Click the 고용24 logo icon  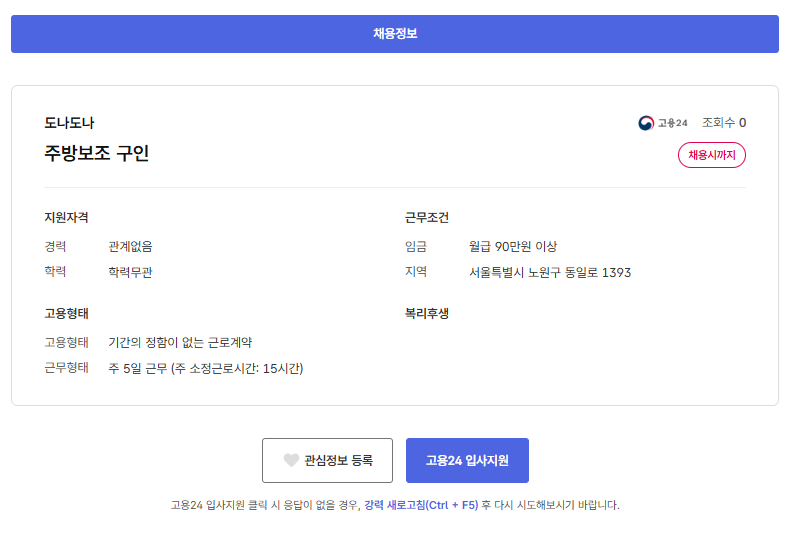point(646,123)
